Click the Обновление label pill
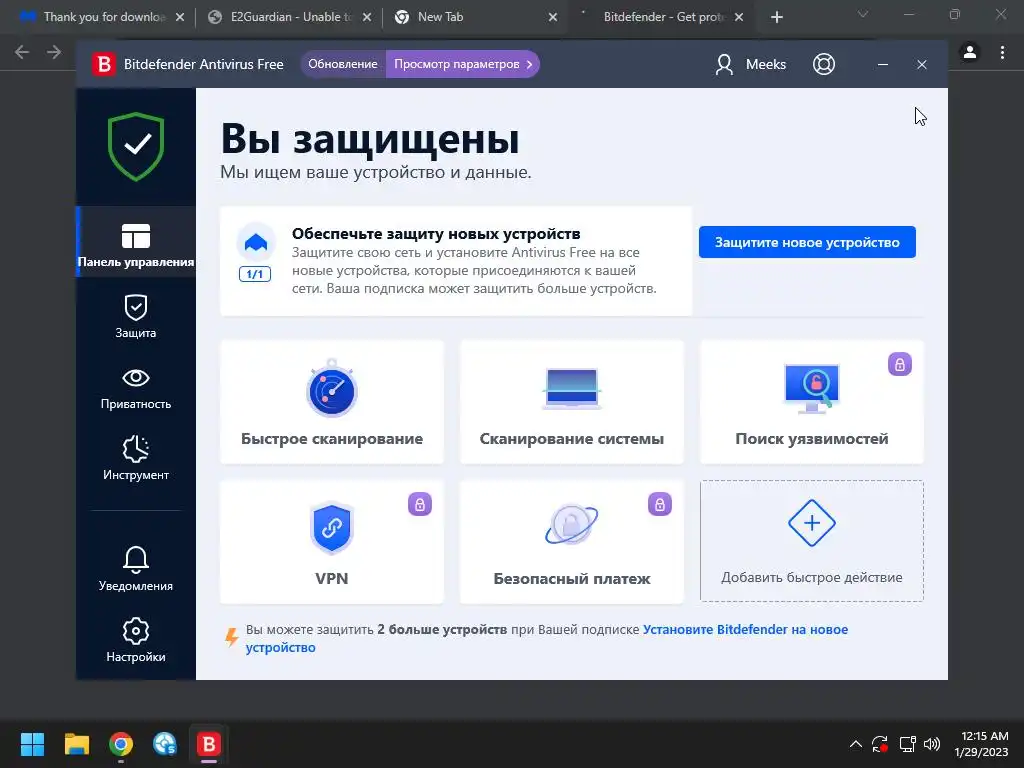The height and width of the screenshot is (768, 1024). click(343, 64)
